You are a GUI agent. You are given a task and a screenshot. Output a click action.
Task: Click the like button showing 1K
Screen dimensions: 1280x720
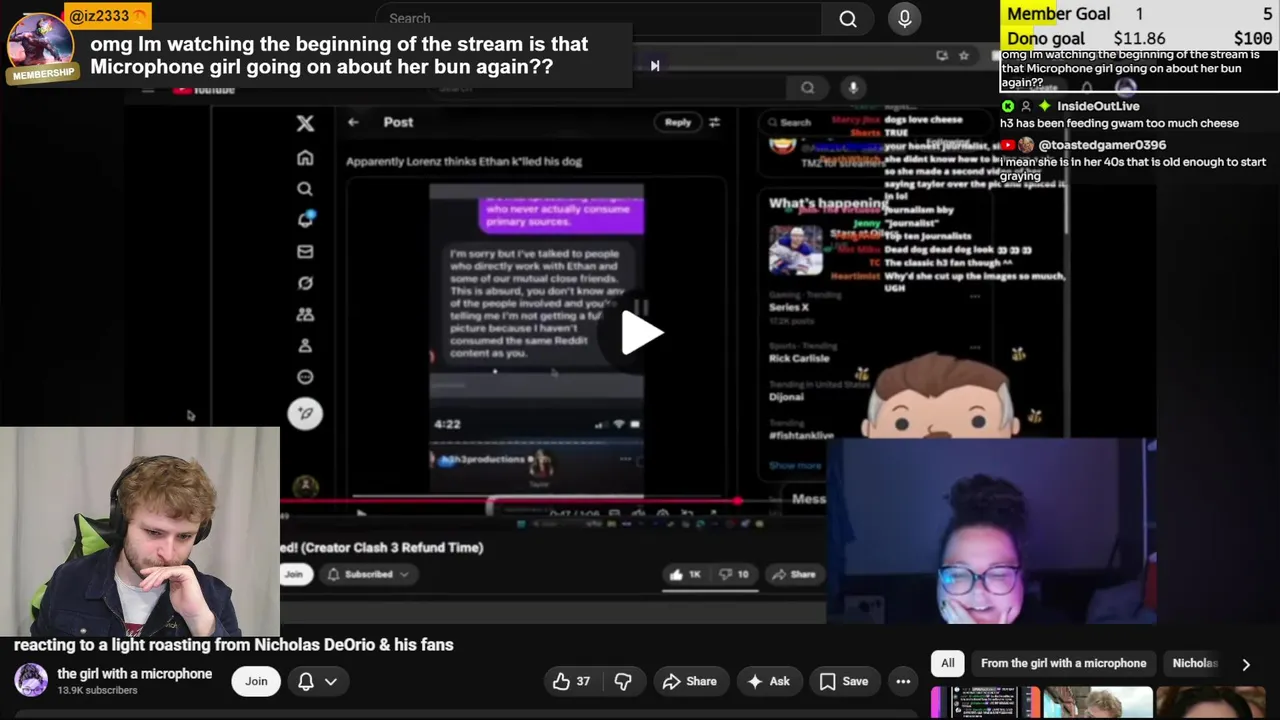pos(686,574)
